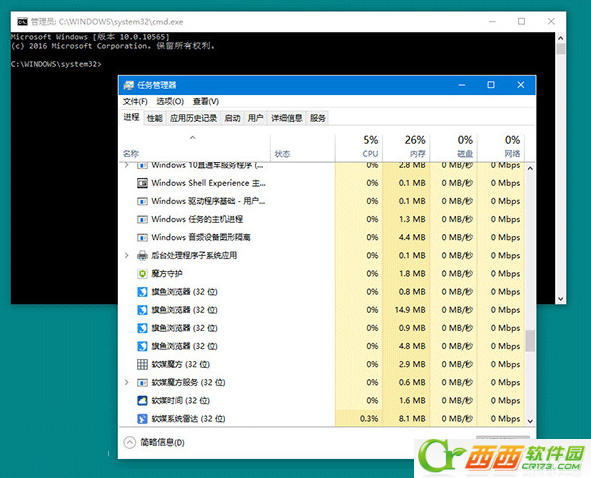Click cmd window scroll down arrow
The image size is (591, 478).
(560, 299)
